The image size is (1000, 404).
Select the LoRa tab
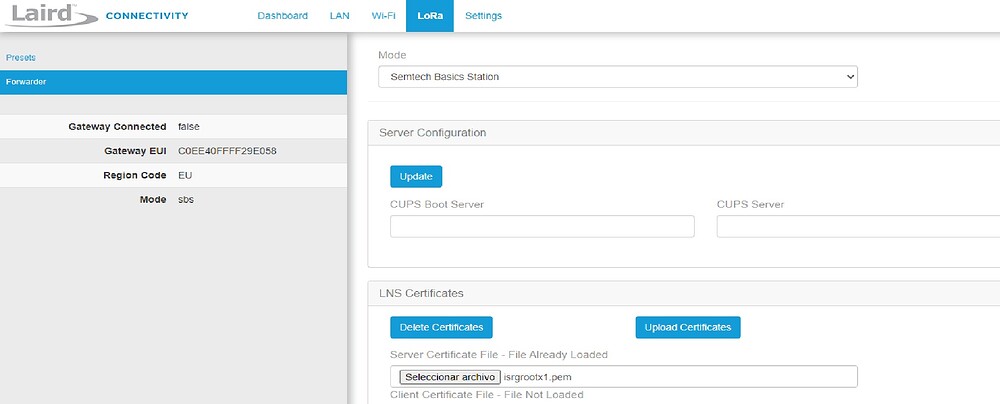[429, 16]
